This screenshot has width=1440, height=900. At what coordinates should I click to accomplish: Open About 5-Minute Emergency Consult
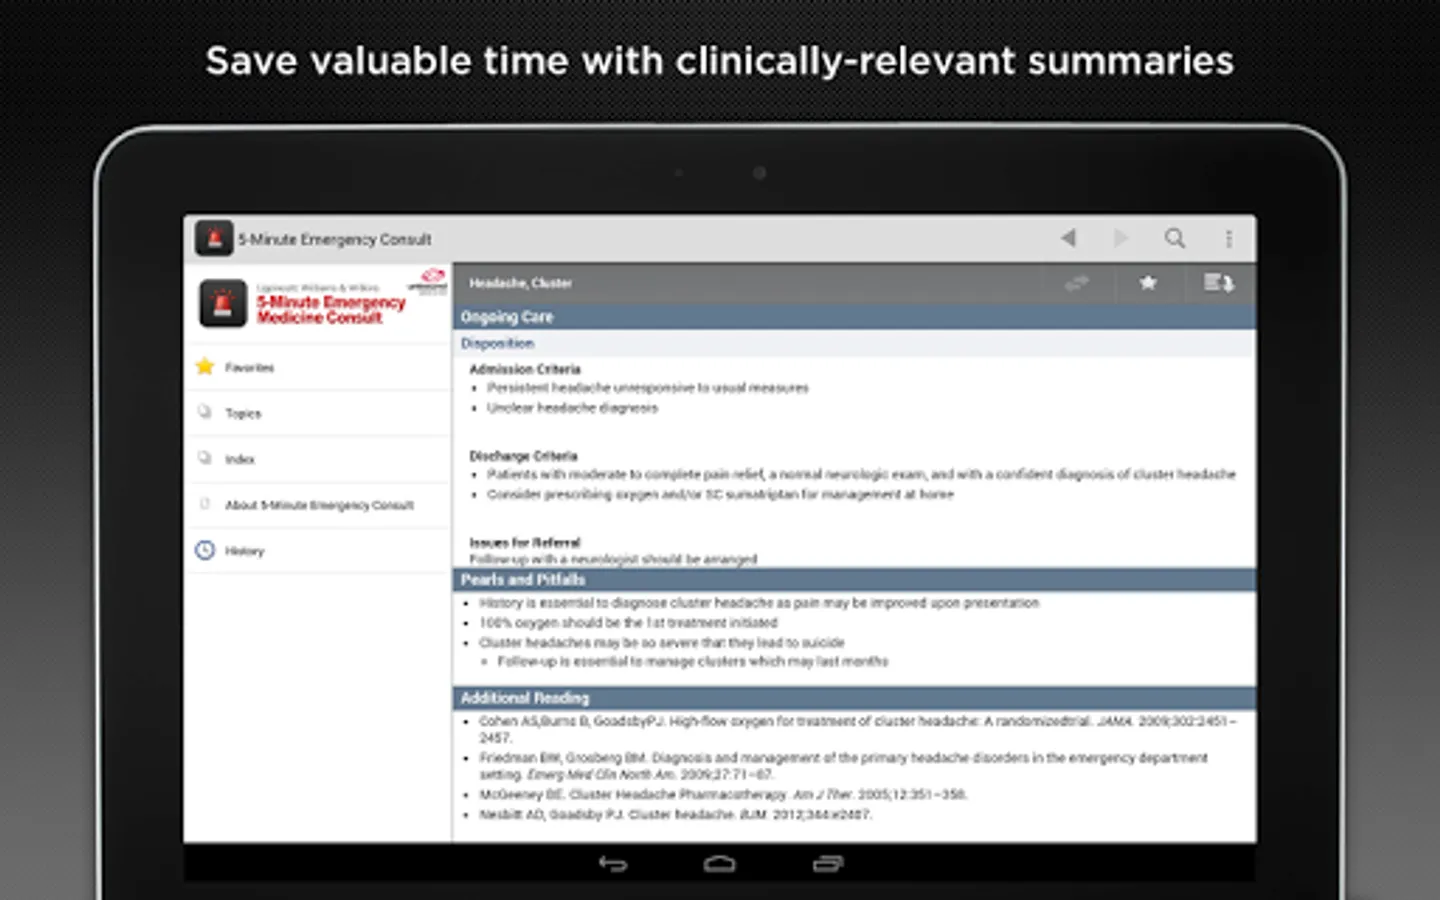tap(318, 505)
